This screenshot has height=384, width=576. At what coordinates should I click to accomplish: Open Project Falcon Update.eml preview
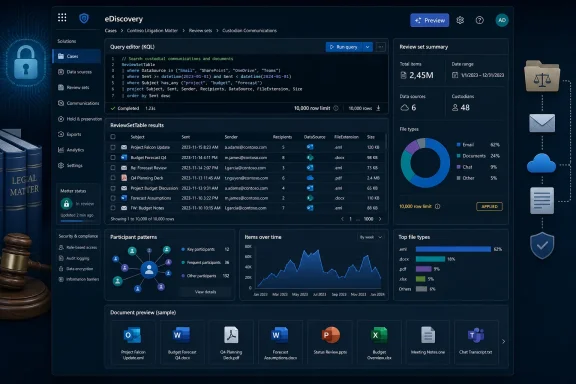click(133, 342)
